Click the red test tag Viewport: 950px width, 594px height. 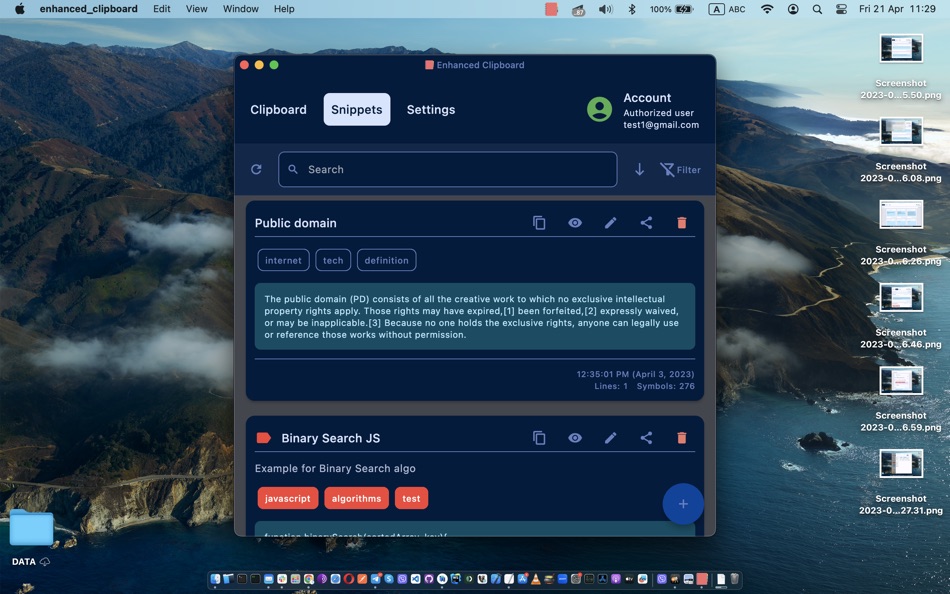coord(411,498)
